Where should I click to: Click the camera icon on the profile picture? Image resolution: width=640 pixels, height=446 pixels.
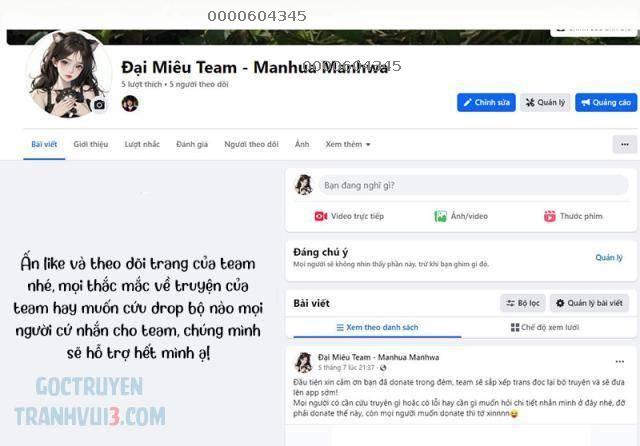pos(99,105)
